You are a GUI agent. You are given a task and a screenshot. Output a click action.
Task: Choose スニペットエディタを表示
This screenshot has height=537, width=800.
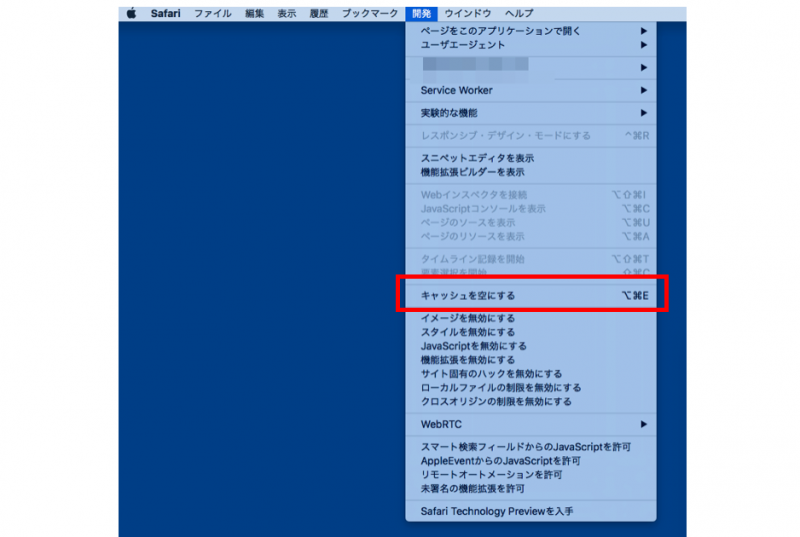[477, 158]
